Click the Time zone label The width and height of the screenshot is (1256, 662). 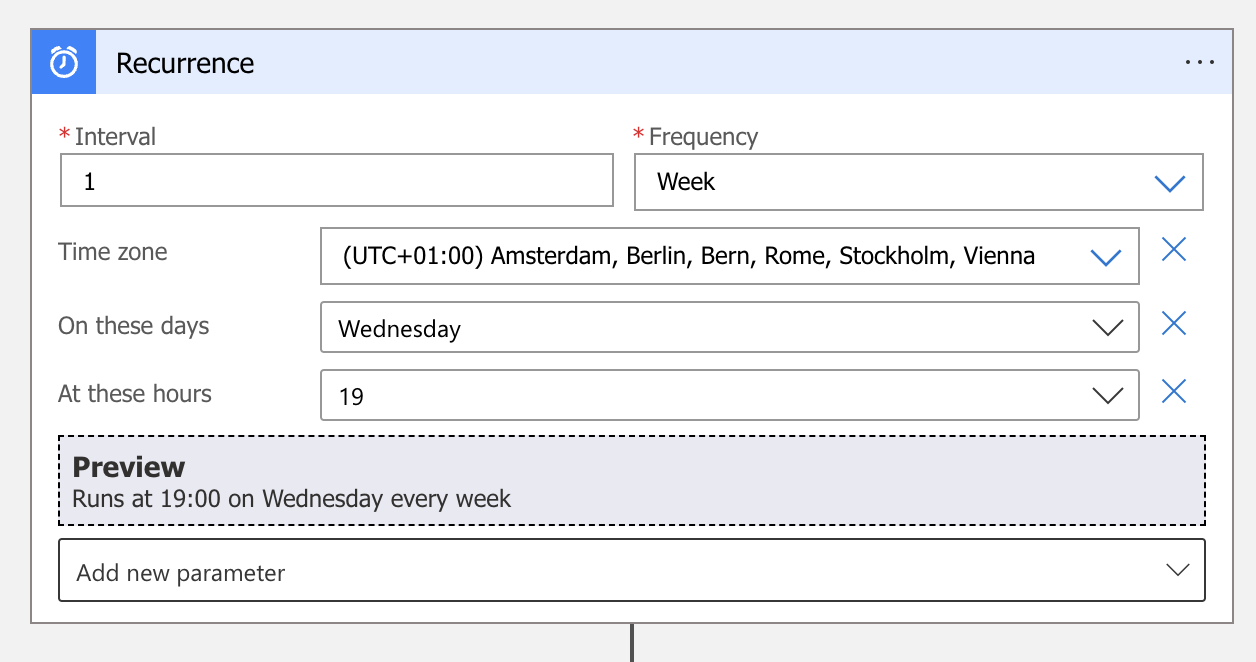113,252
